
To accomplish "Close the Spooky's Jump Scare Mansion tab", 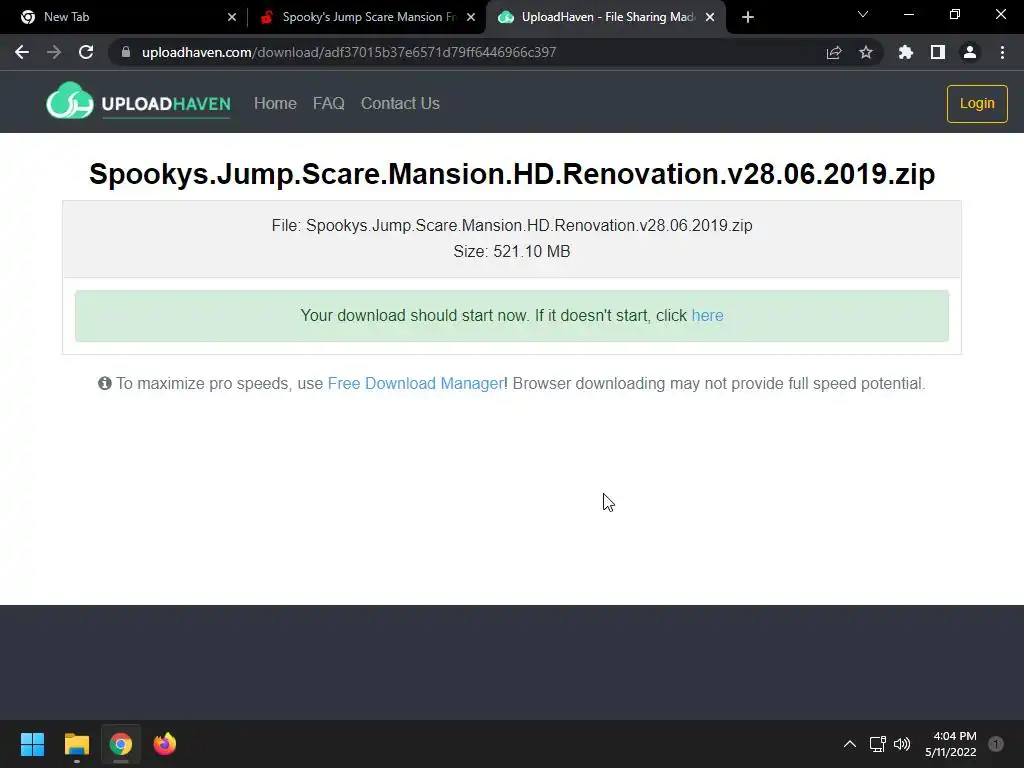I will pos(471,17).
